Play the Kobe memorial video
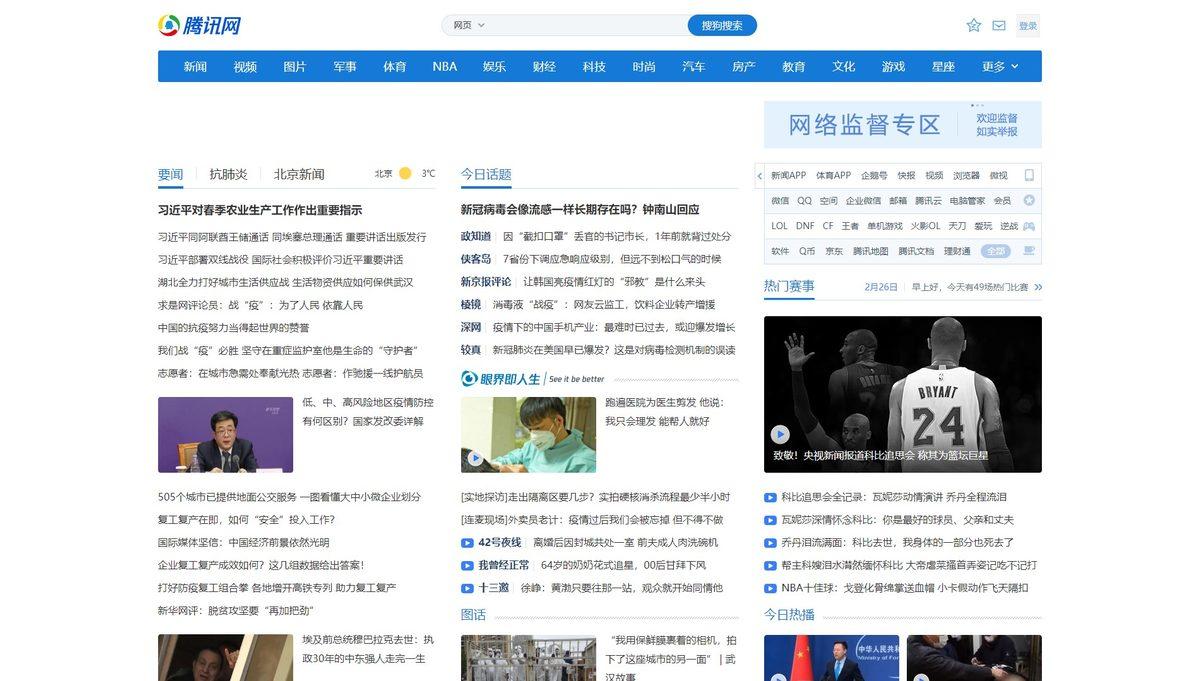 780,434
